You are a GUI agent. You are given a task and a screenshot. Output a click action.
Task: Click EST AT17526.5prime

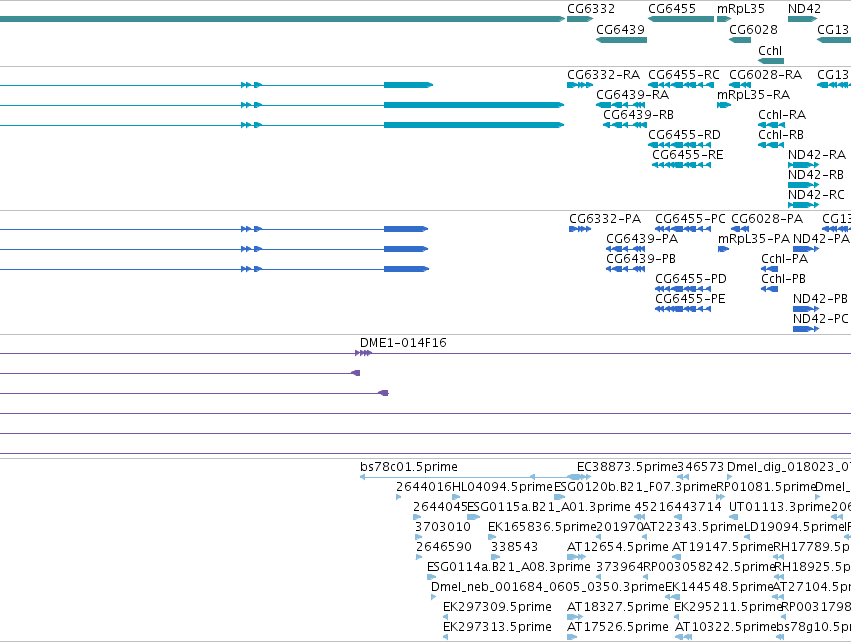(x=618, y=627)
